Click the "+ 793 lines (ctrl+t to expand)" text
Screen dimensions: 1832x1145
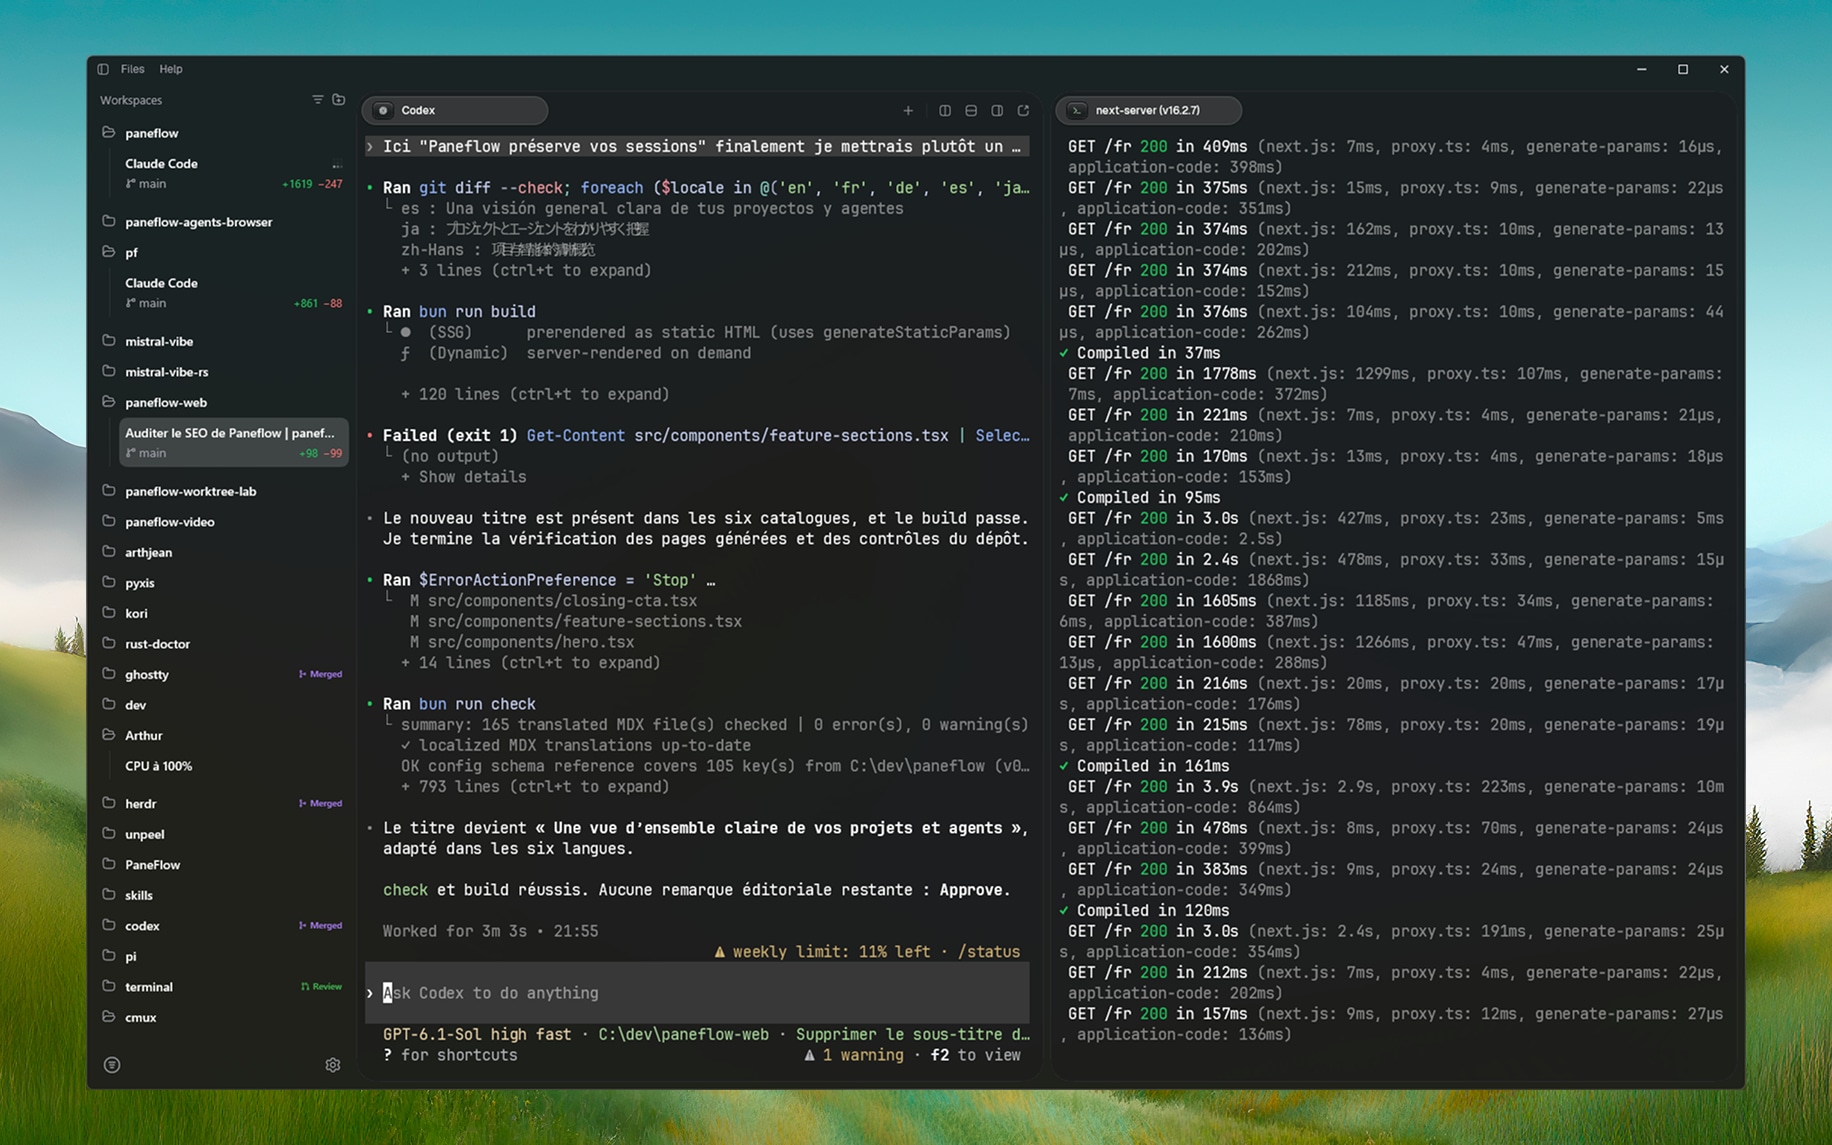(x=535, y=787)
